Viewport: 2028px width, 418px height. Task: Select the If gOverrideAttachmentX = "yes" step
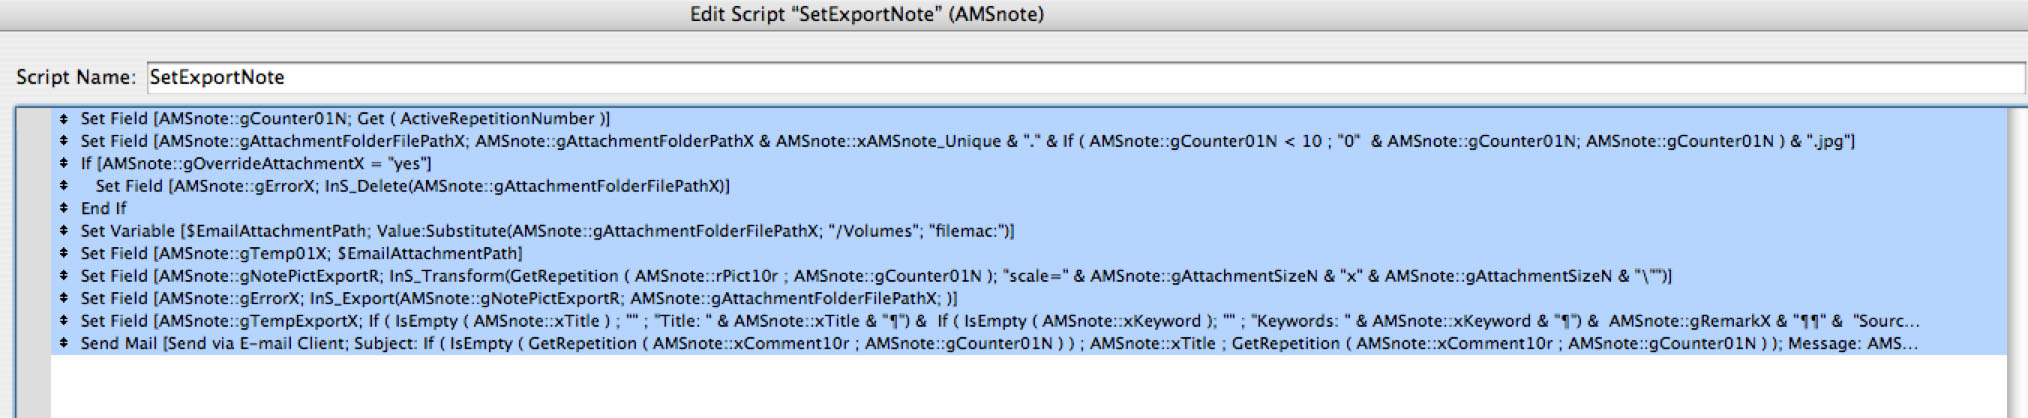pos(256,163)
